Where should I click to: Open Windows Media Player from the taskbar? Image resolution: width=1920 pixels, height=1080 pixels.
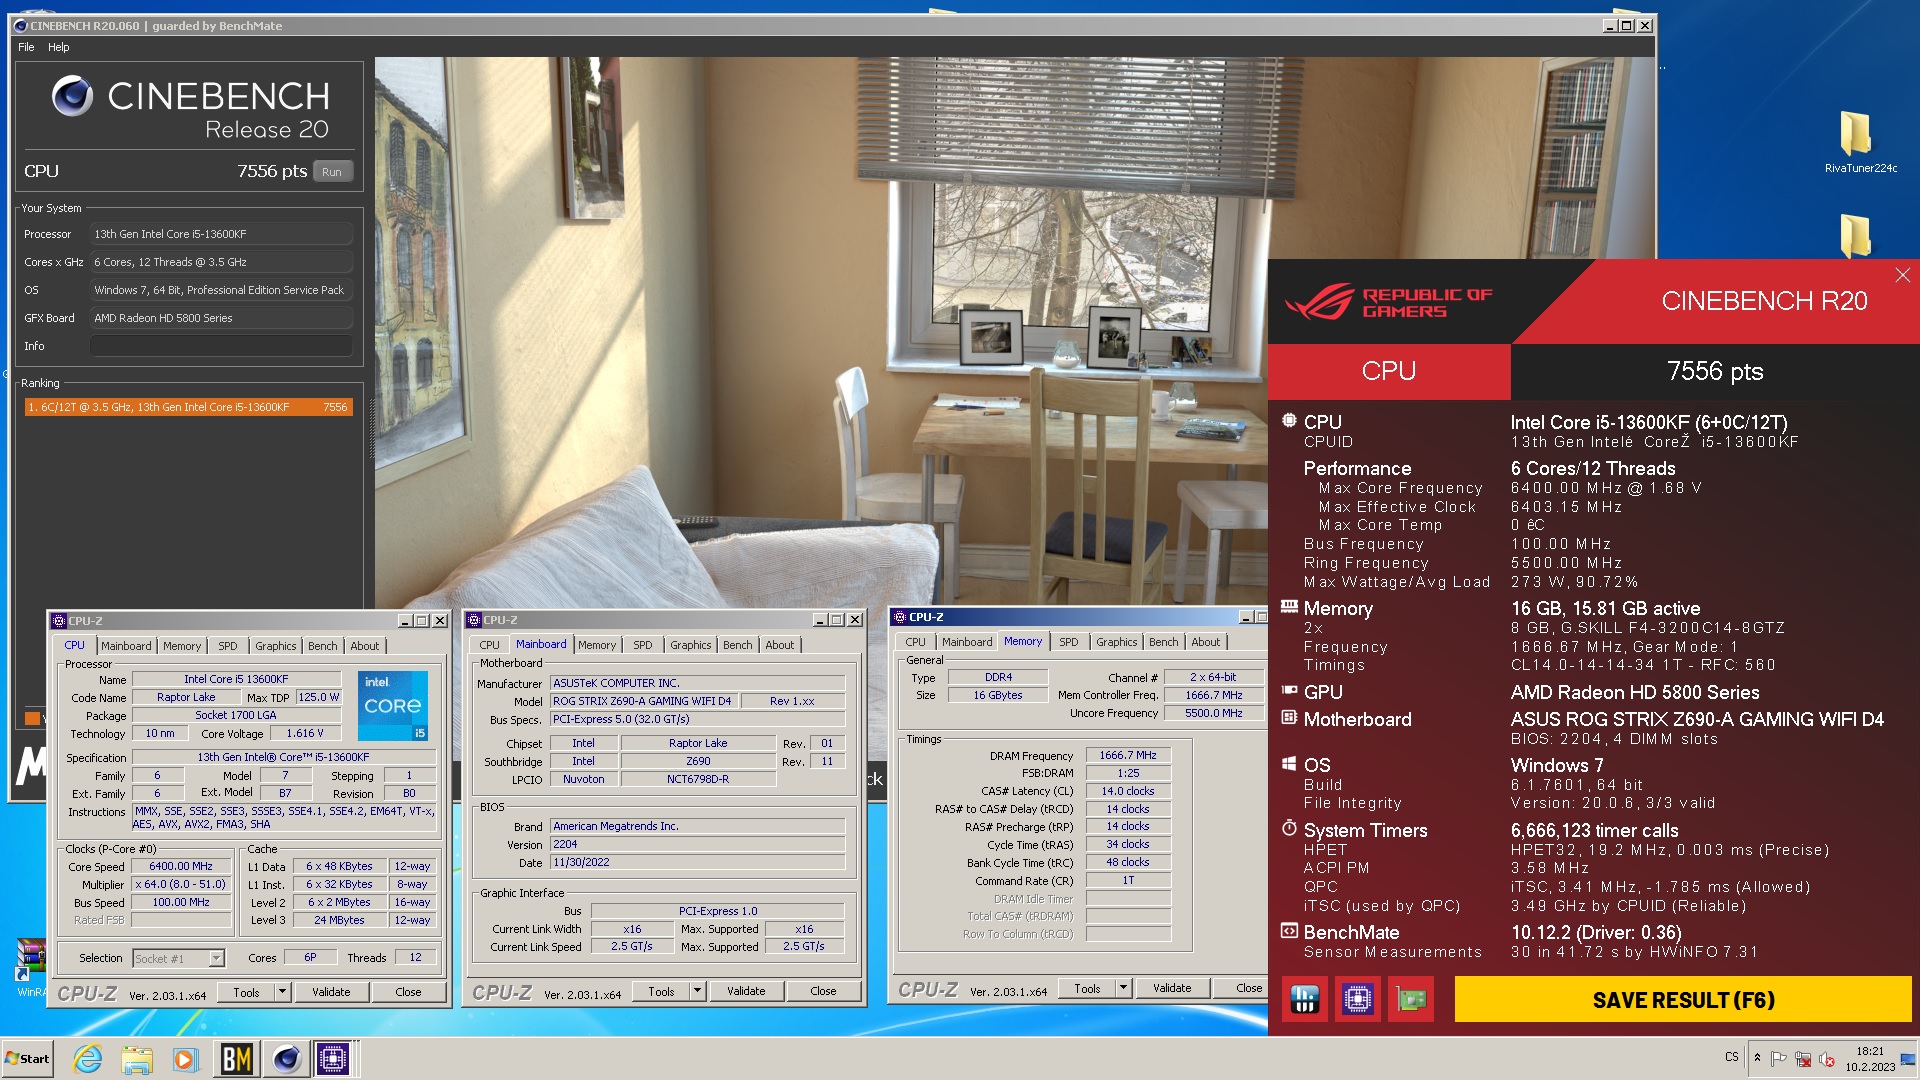[x=185, y=1059]
